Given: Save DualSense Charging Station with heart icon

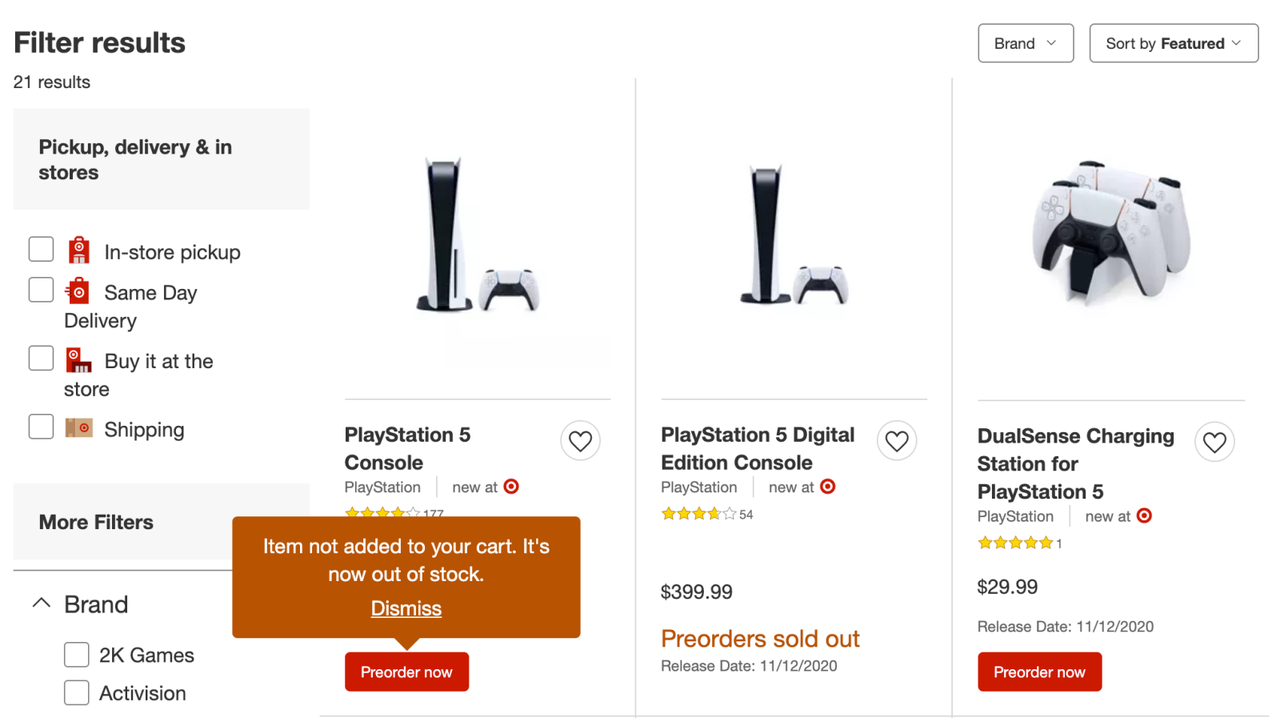Looking at the screenshot, I should point(1214,442).
